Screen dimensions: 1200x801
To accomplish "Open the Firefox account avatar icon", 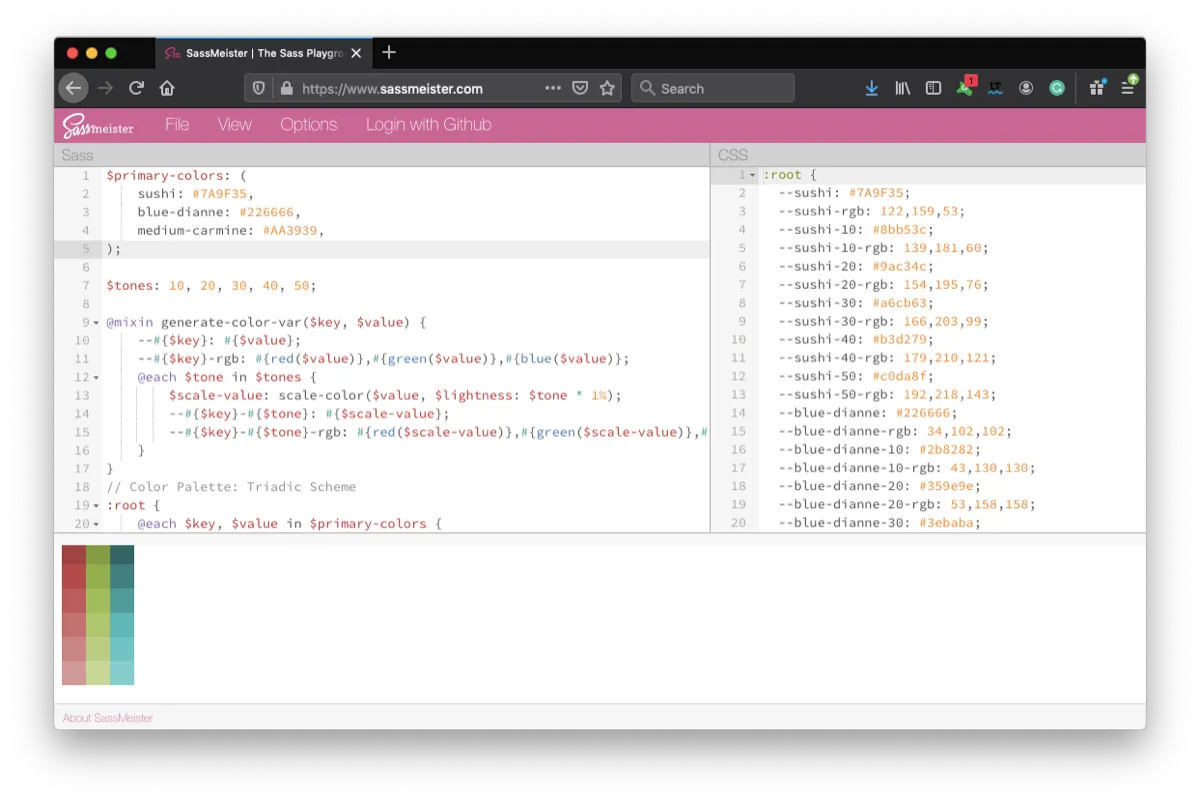I will [x=1026, y=88].
